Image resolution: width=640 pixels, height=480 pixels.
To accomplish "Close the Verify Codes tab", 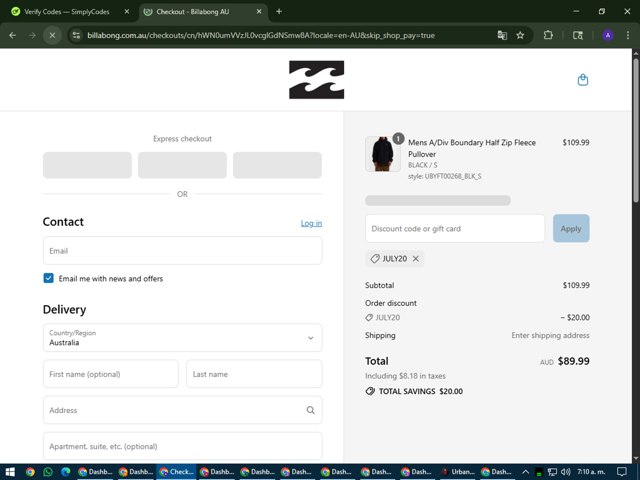I will pyautogui.click(x=127, y=12).
